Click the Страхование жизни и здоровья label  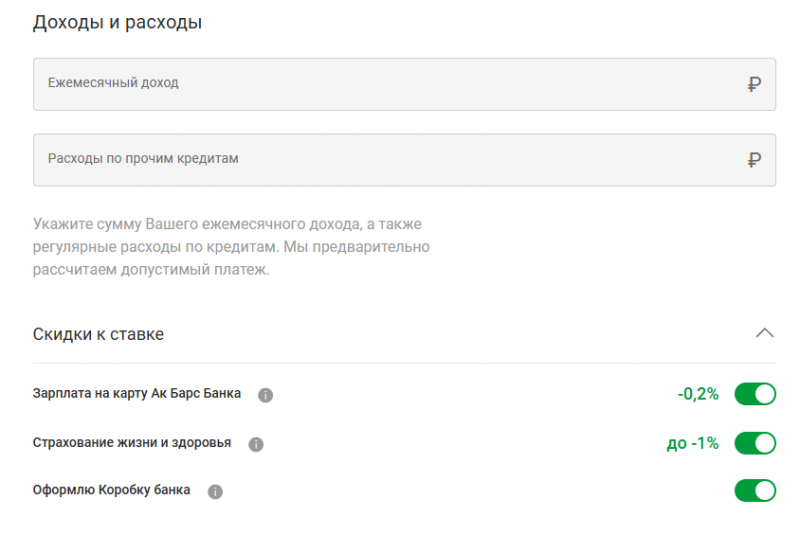point(132,443)
